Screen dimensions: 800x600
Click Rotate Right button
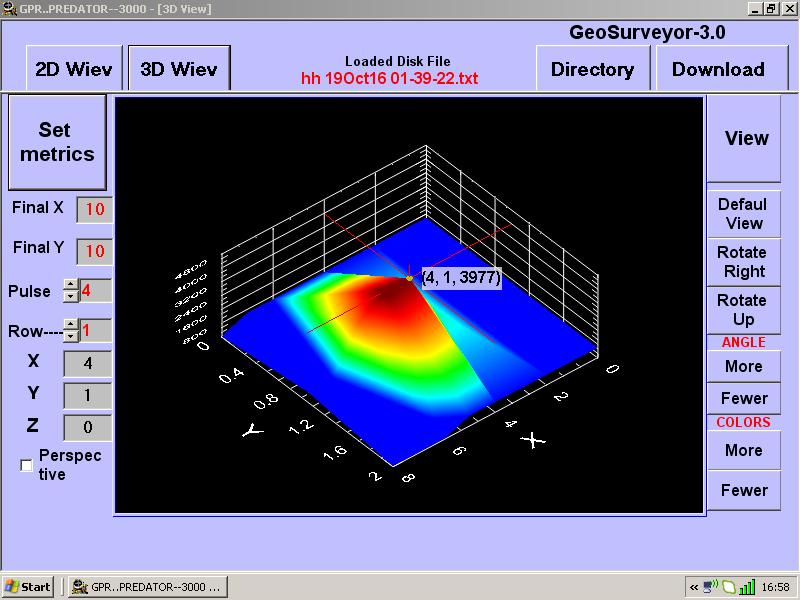click(x=744, y=262)
